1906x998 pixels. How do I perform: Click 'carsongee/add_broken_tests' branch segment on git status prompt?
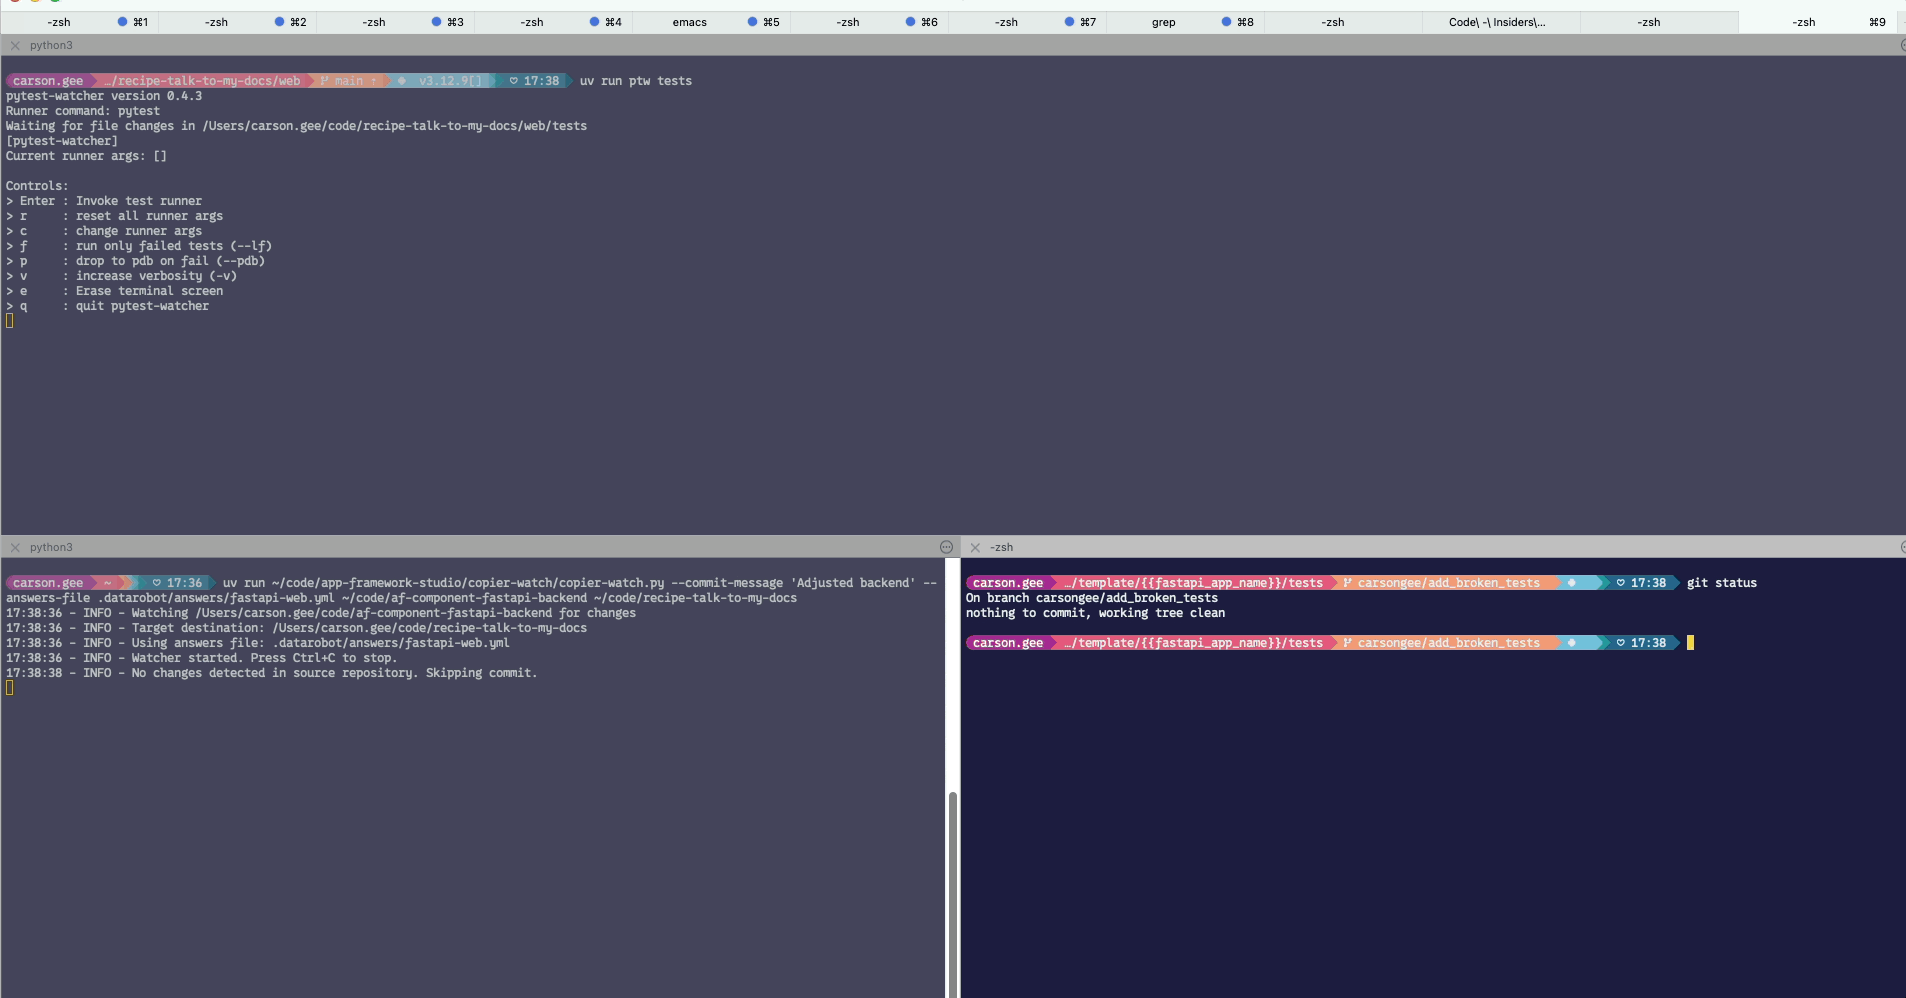point(1448,583)
